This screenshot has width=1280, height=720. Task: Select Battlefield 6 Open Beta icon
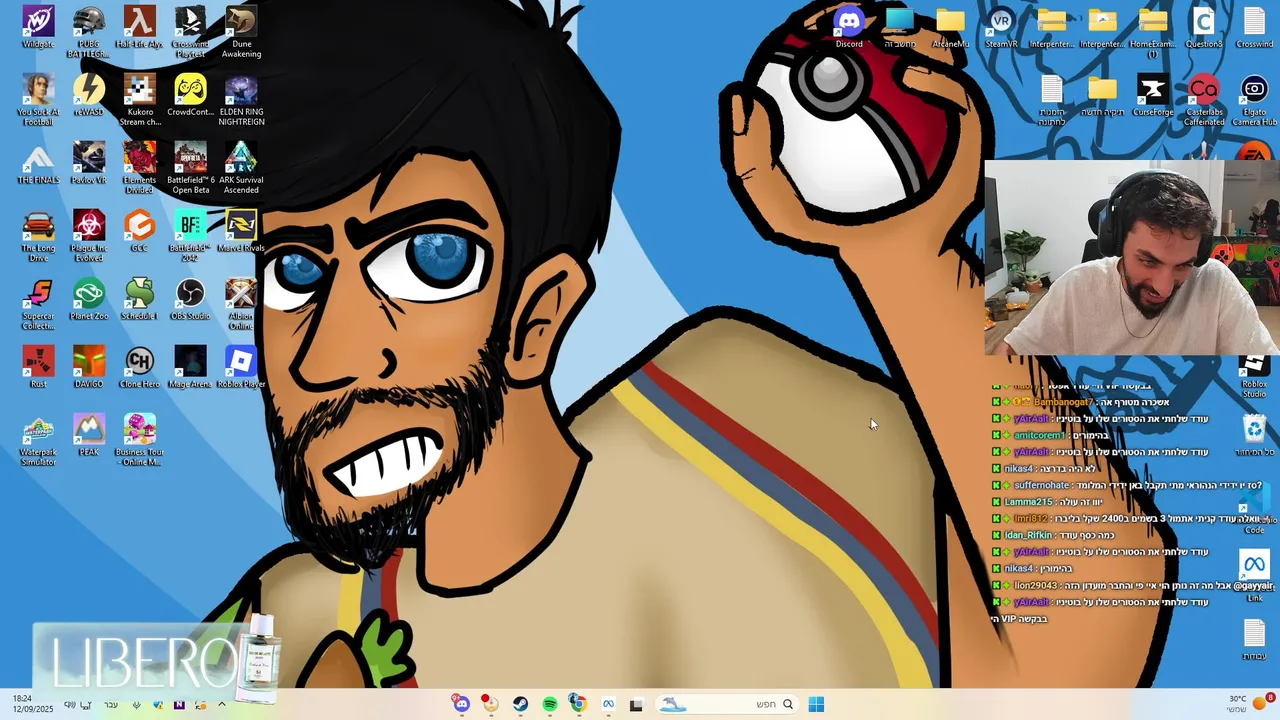point(190,167)
